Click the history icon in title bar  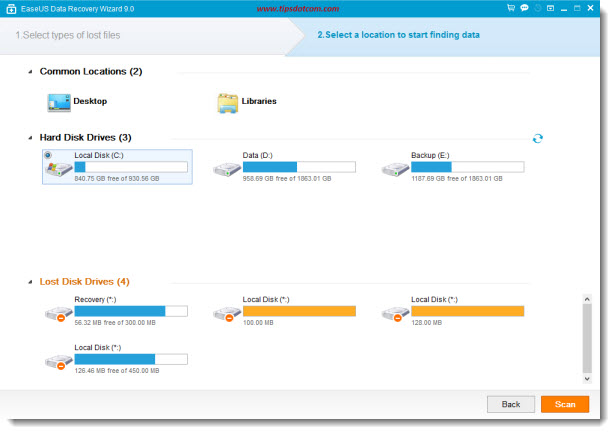[x=538, y=8]
